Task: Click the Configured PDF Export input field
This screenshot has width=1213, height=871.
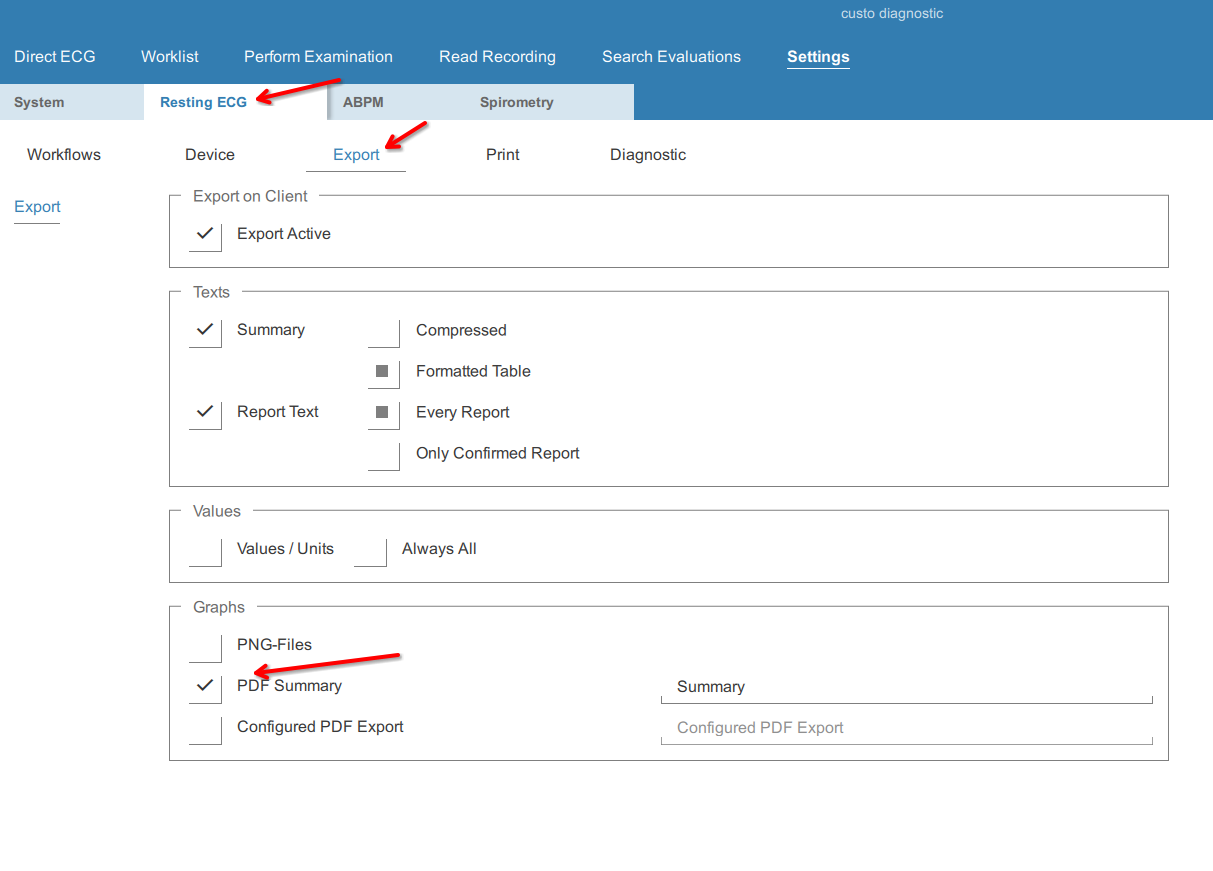Action: [x=906, y=728]
